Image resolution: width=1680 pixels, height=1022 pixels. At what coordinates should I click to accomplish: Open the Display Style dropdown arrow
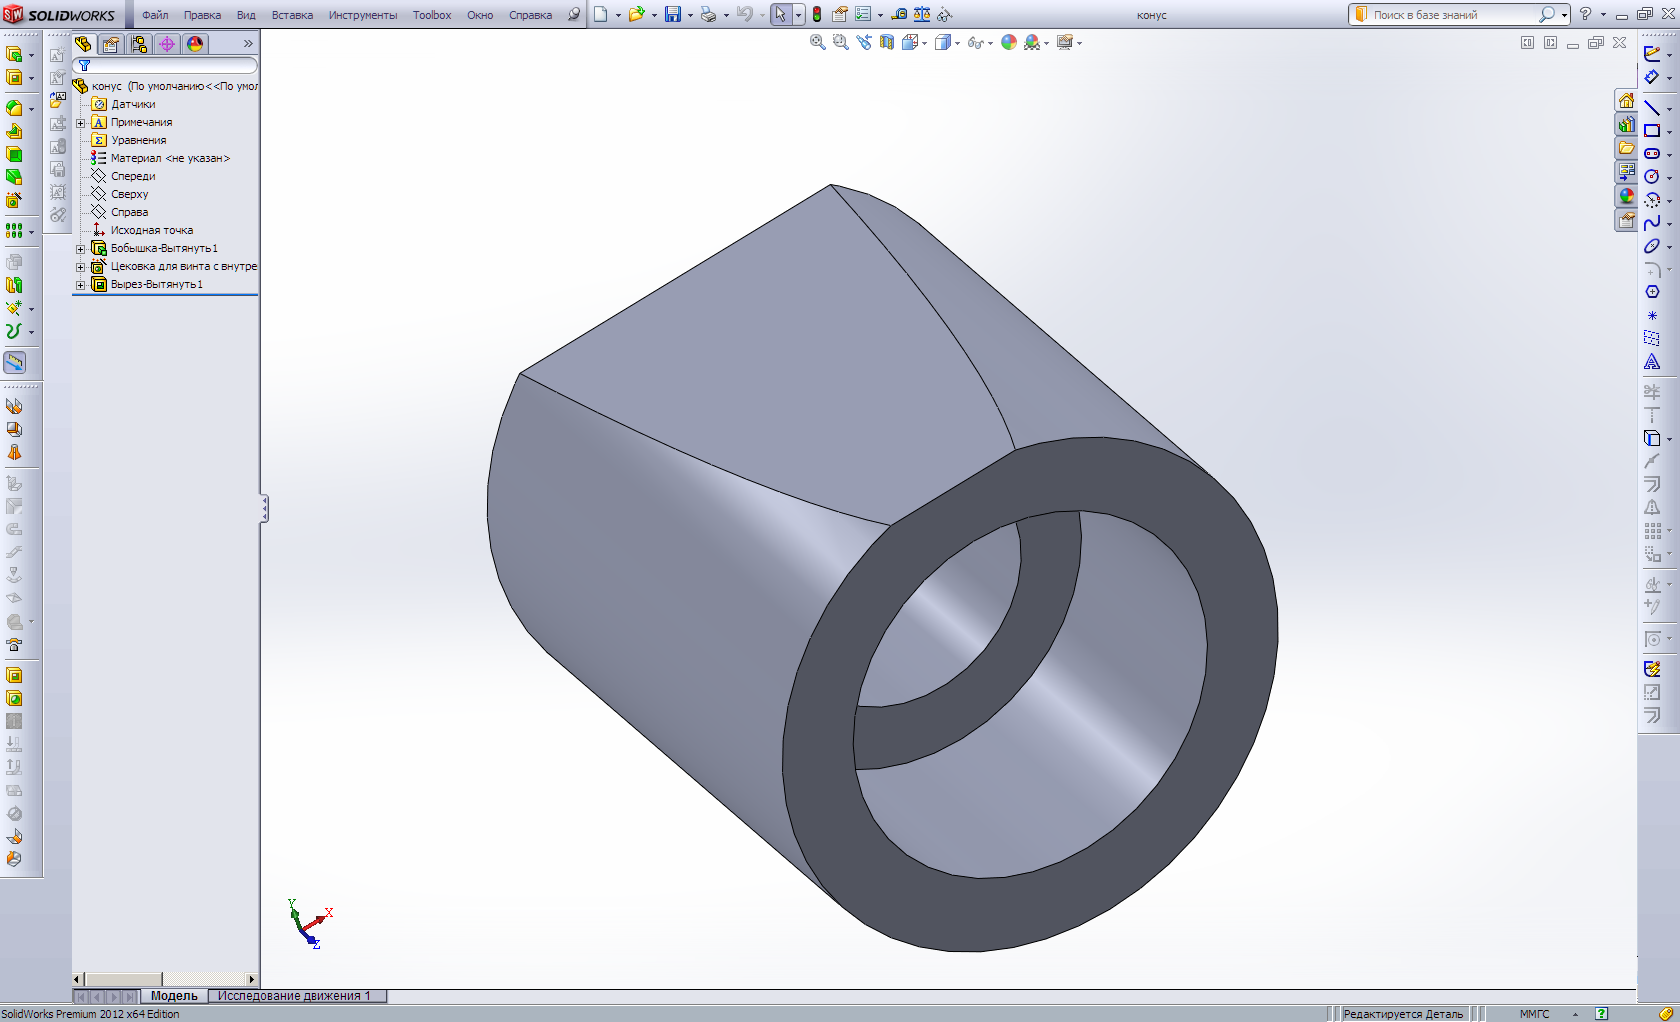coord(957,43)
